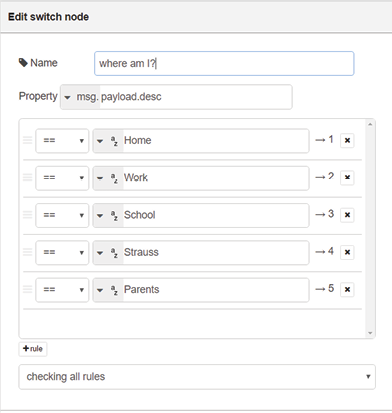Remove the Strauss rule using its x icon
This screenshot has height=413, width=392.
(347, 252)
